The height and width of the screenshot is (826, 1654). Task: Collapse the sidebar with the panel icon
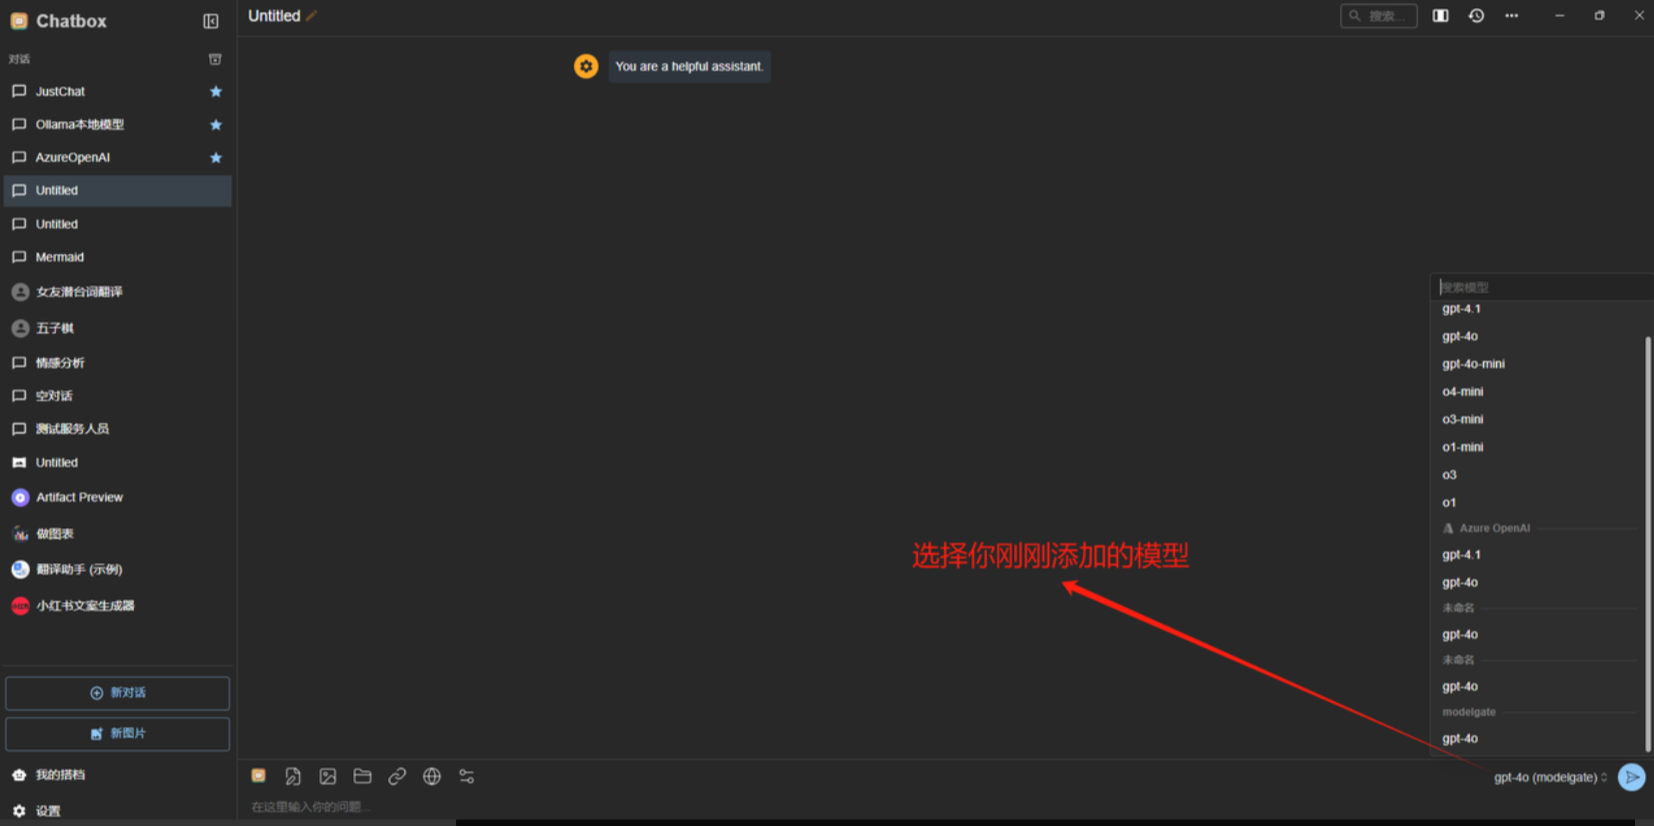pyautogui.click(x=211, y=21)
